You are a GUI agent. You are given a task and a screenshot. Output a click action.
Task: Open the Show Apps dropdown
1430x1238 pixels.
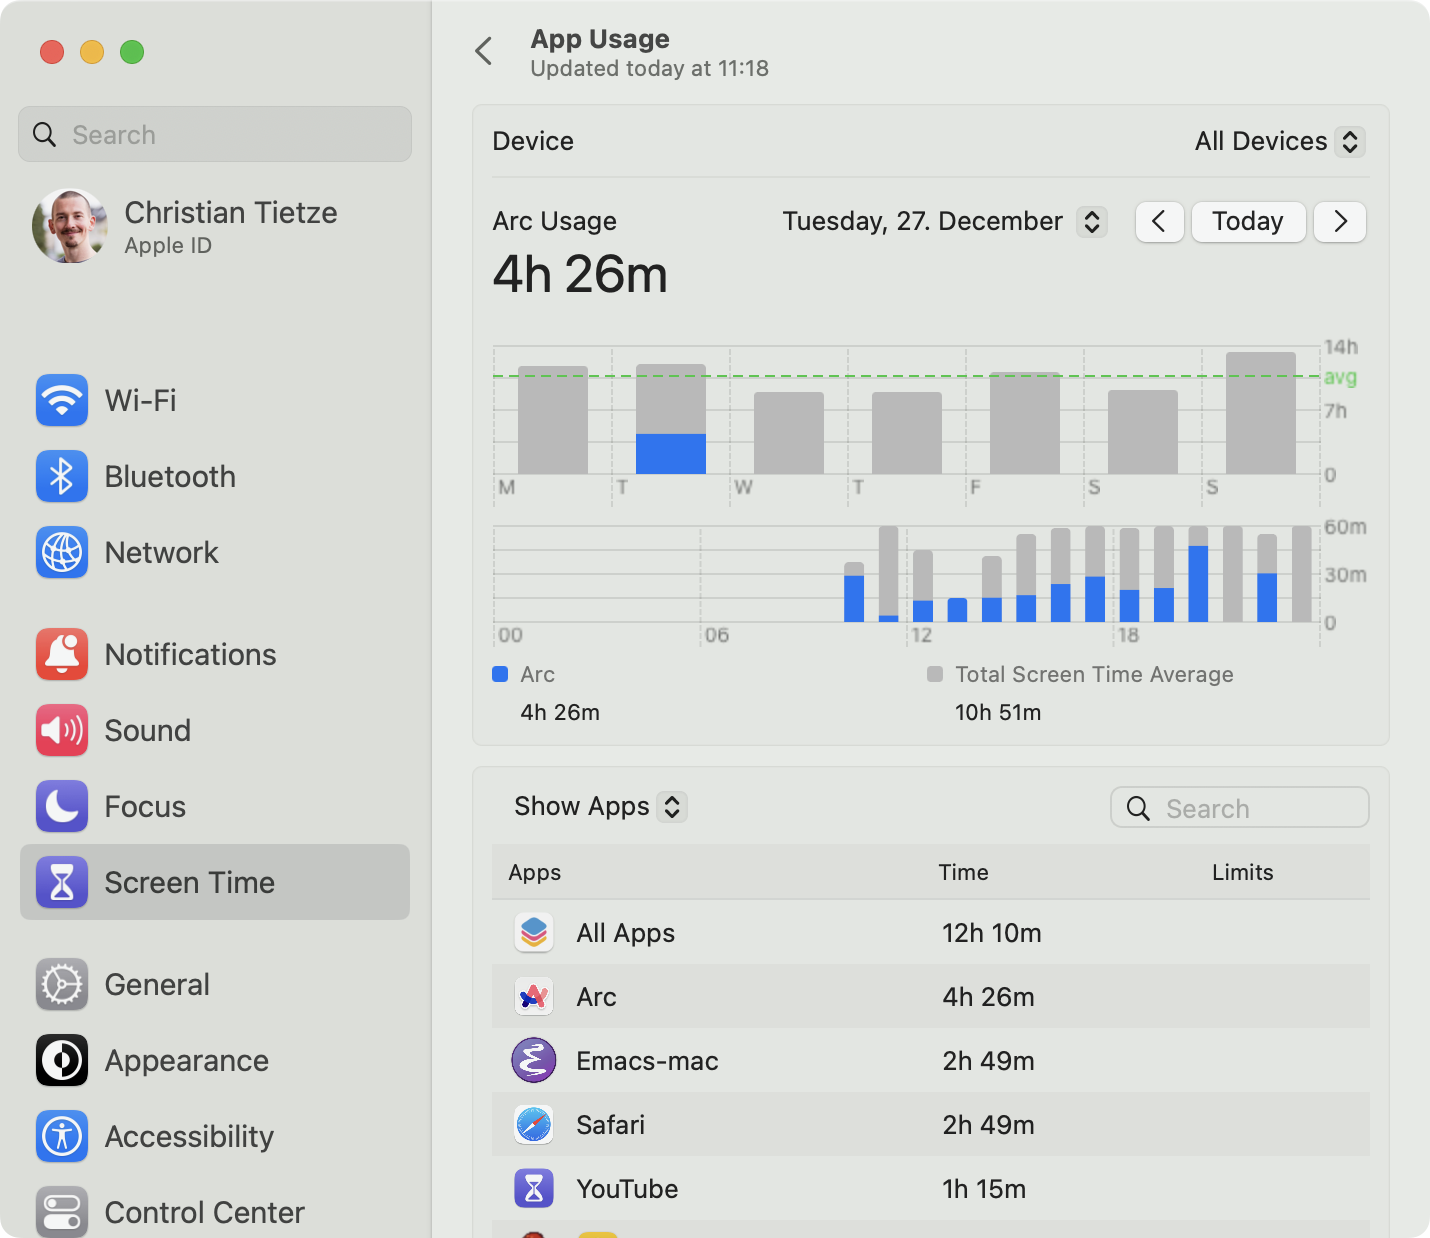coord(597,806)
